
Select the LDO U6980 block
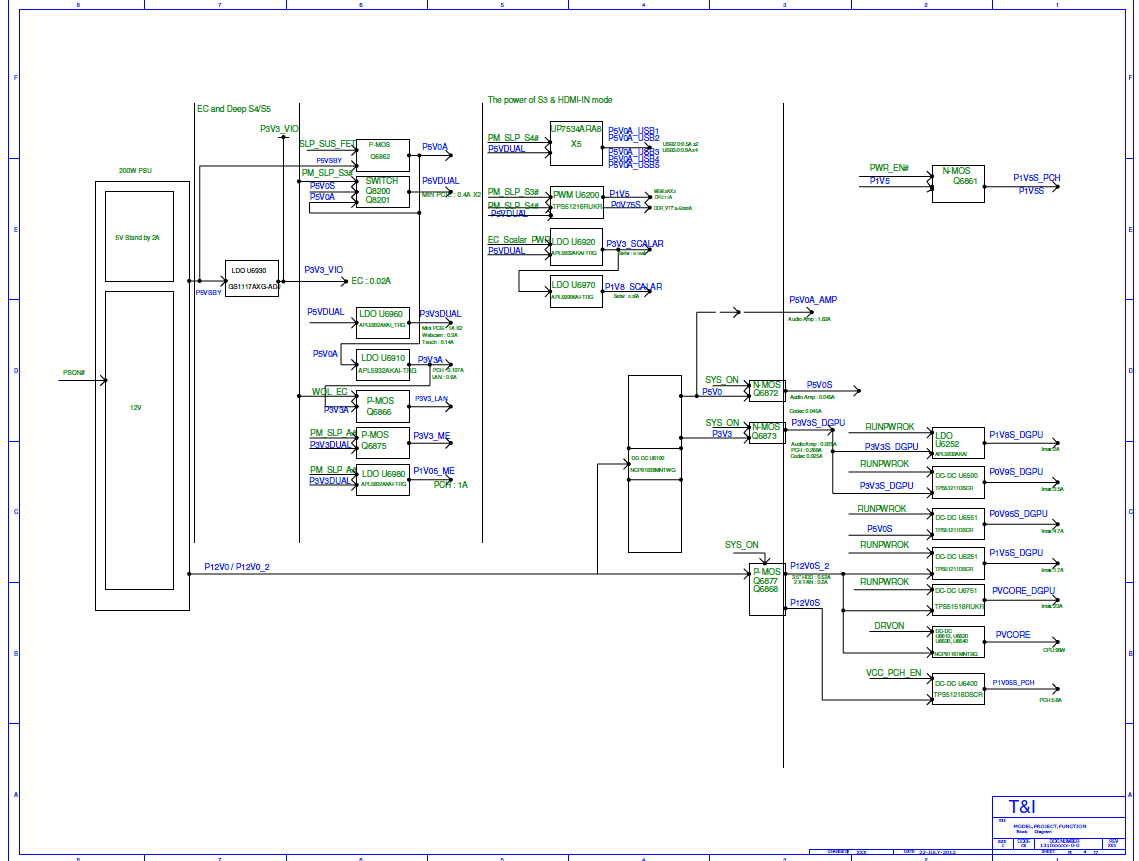click(383, 480)
